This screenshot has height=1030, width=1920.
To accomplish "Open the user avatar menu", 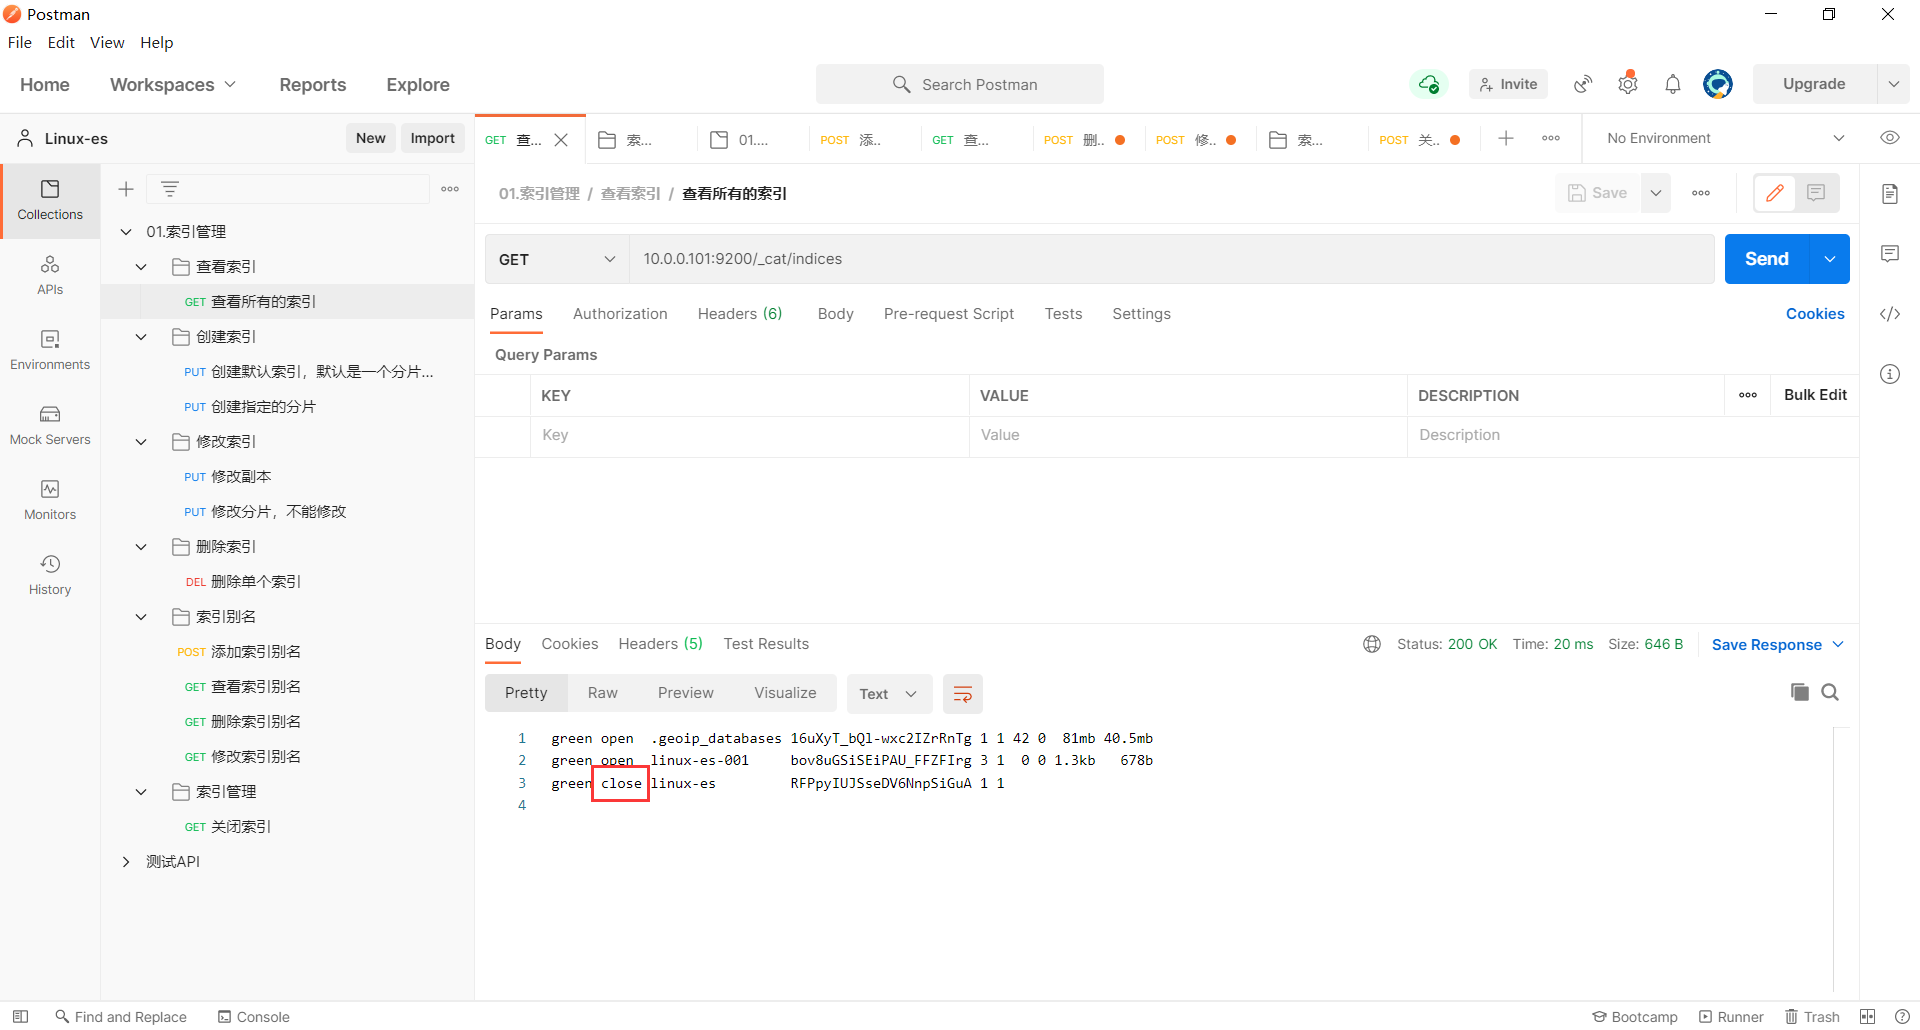I will click(1718, 84).
